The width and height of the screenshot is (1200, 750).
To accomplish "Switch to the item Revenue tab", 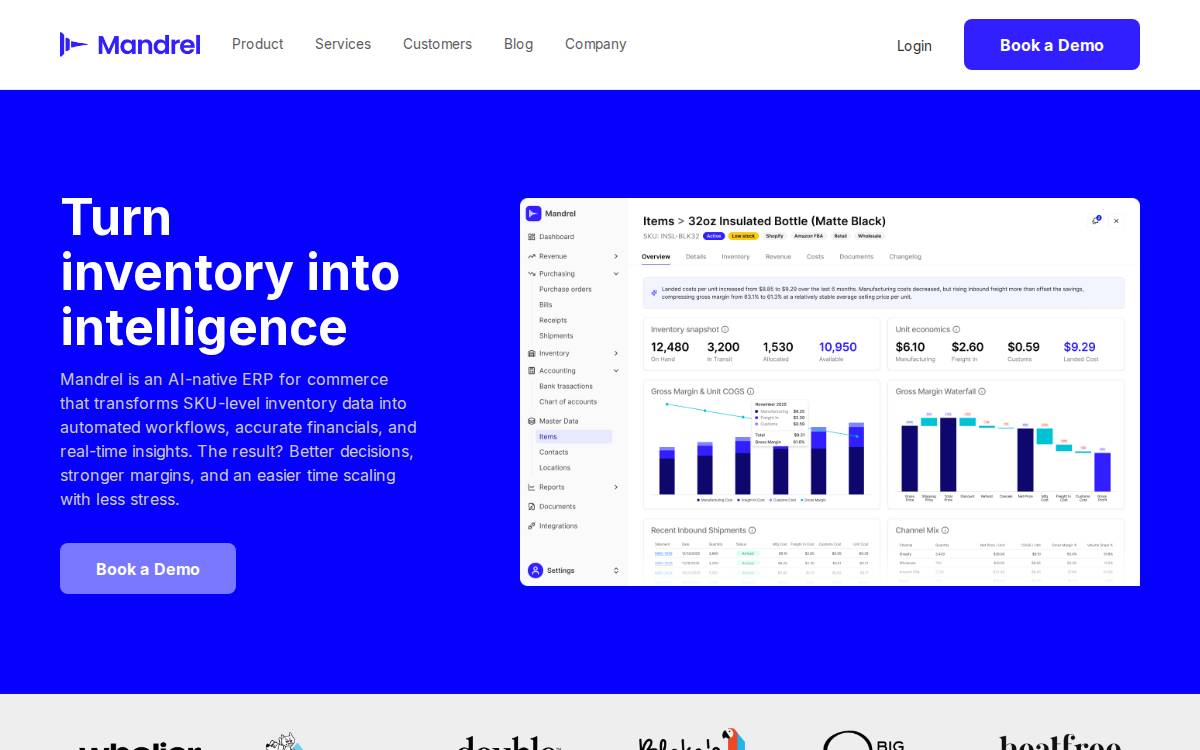I will 778,257.
